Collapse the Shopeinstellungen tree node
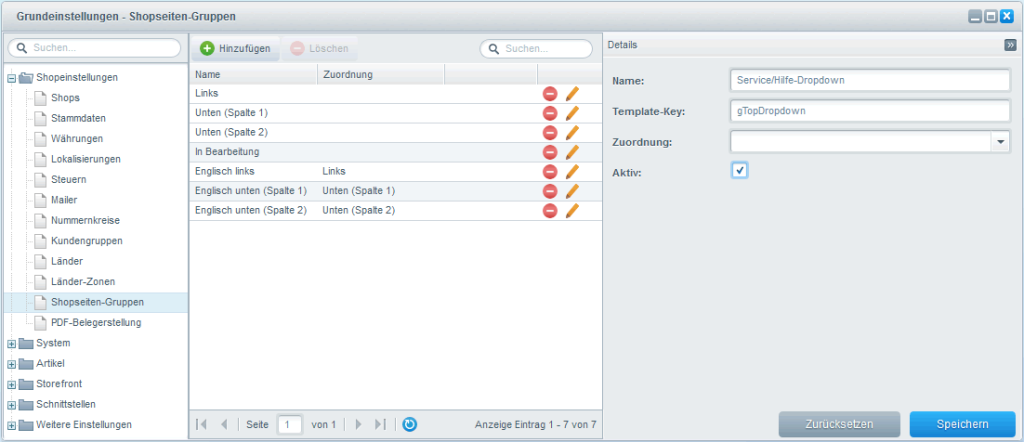The image size is (1024, 442). pos(12,78)
